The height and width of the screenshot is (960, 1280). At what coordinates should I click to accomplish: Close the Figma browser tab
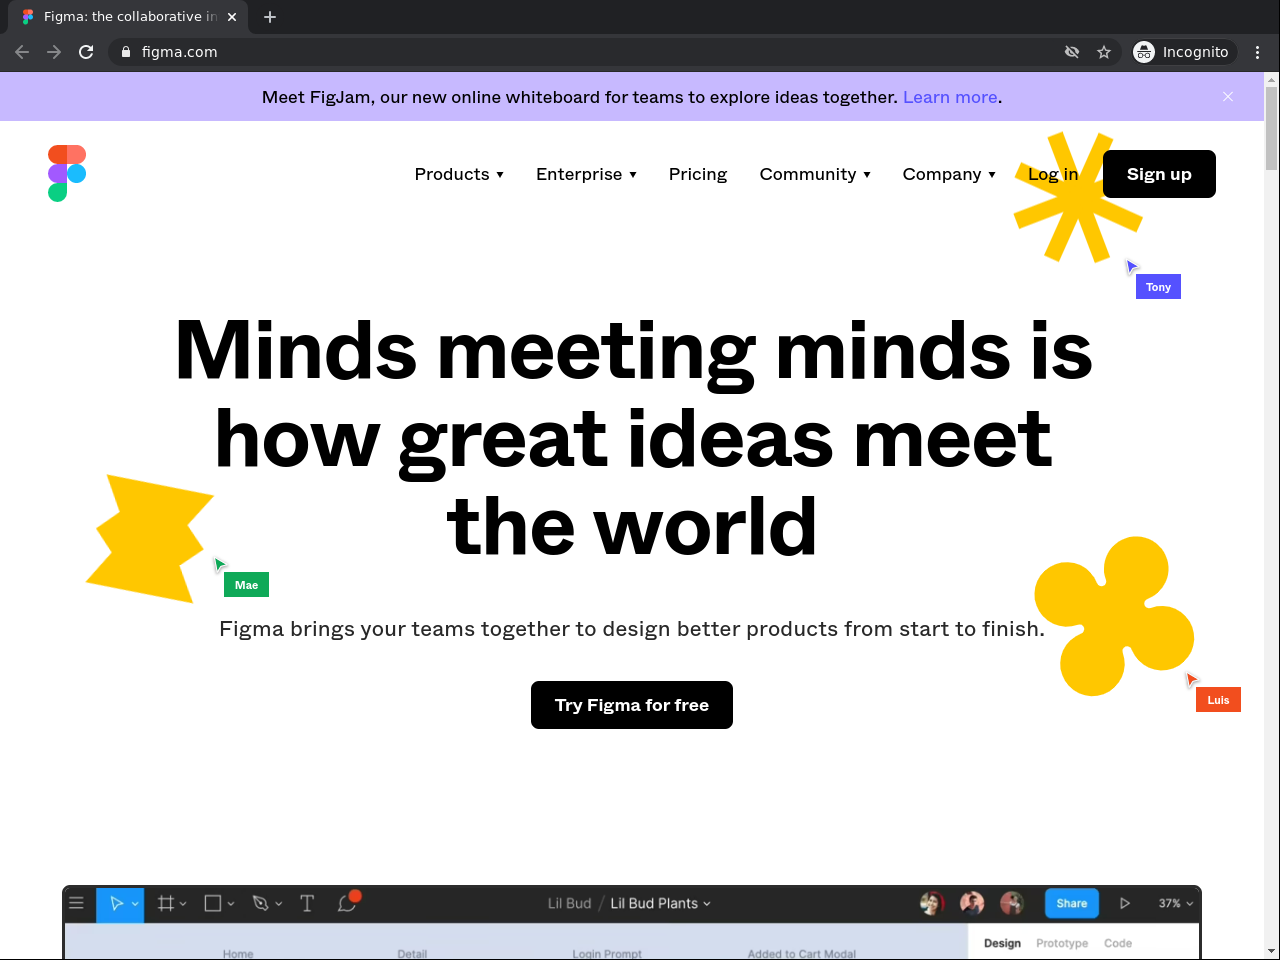click(x=232, y=17)
